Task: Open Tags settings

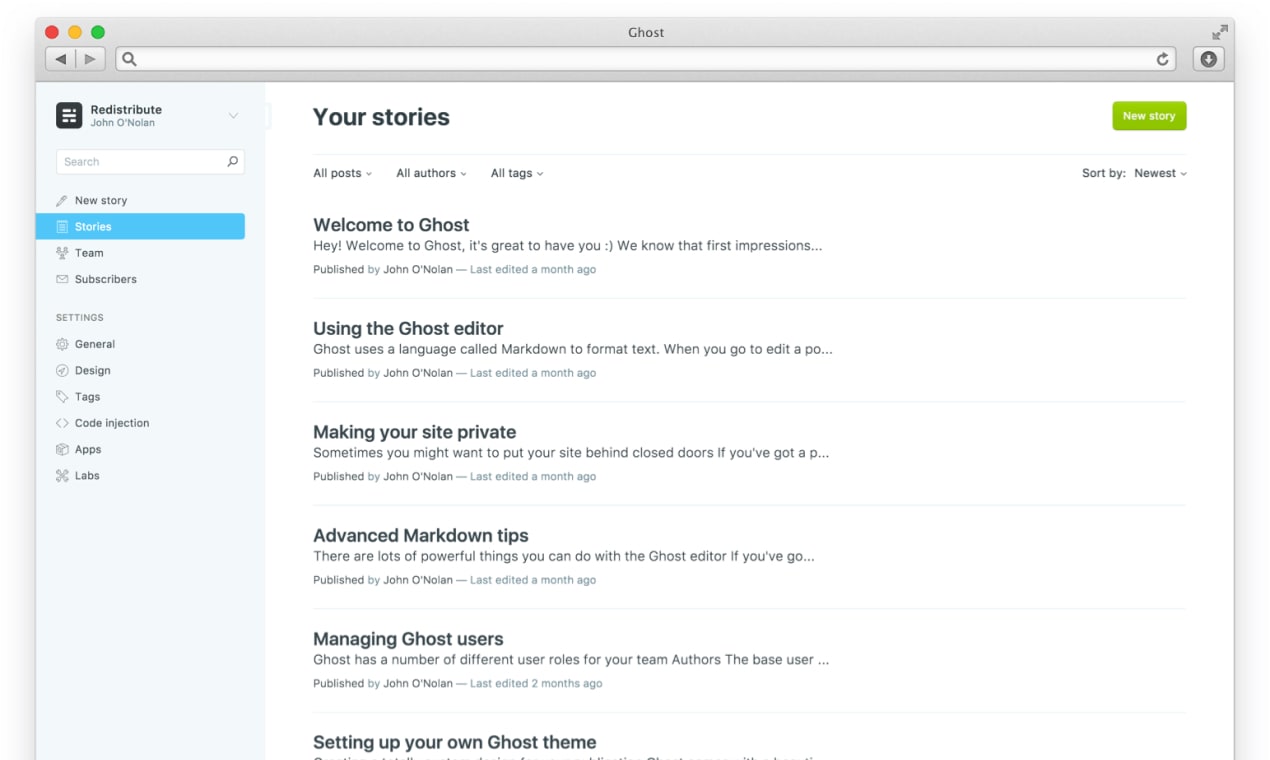Action: tap(88, 397)
